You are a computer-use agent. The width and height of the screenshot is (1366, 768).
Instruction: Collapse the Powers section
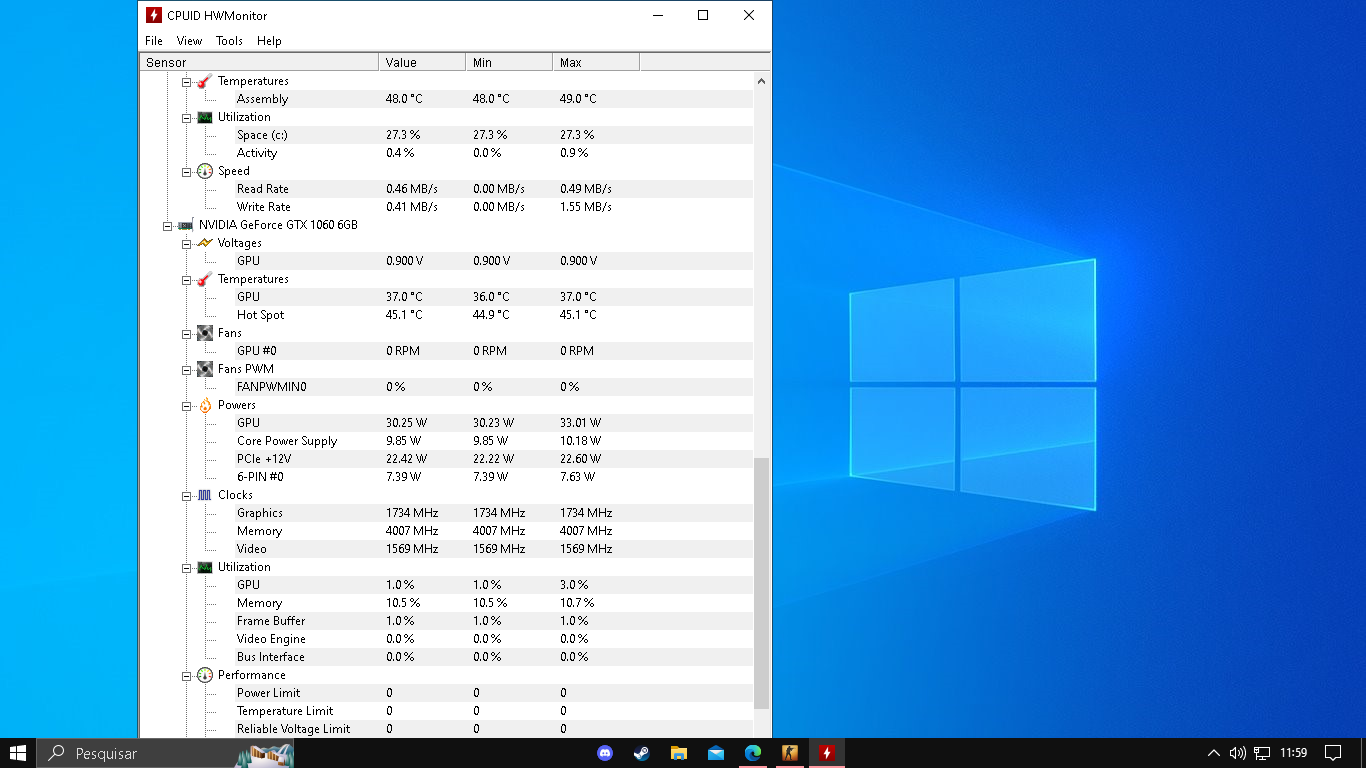pos(186,406)
